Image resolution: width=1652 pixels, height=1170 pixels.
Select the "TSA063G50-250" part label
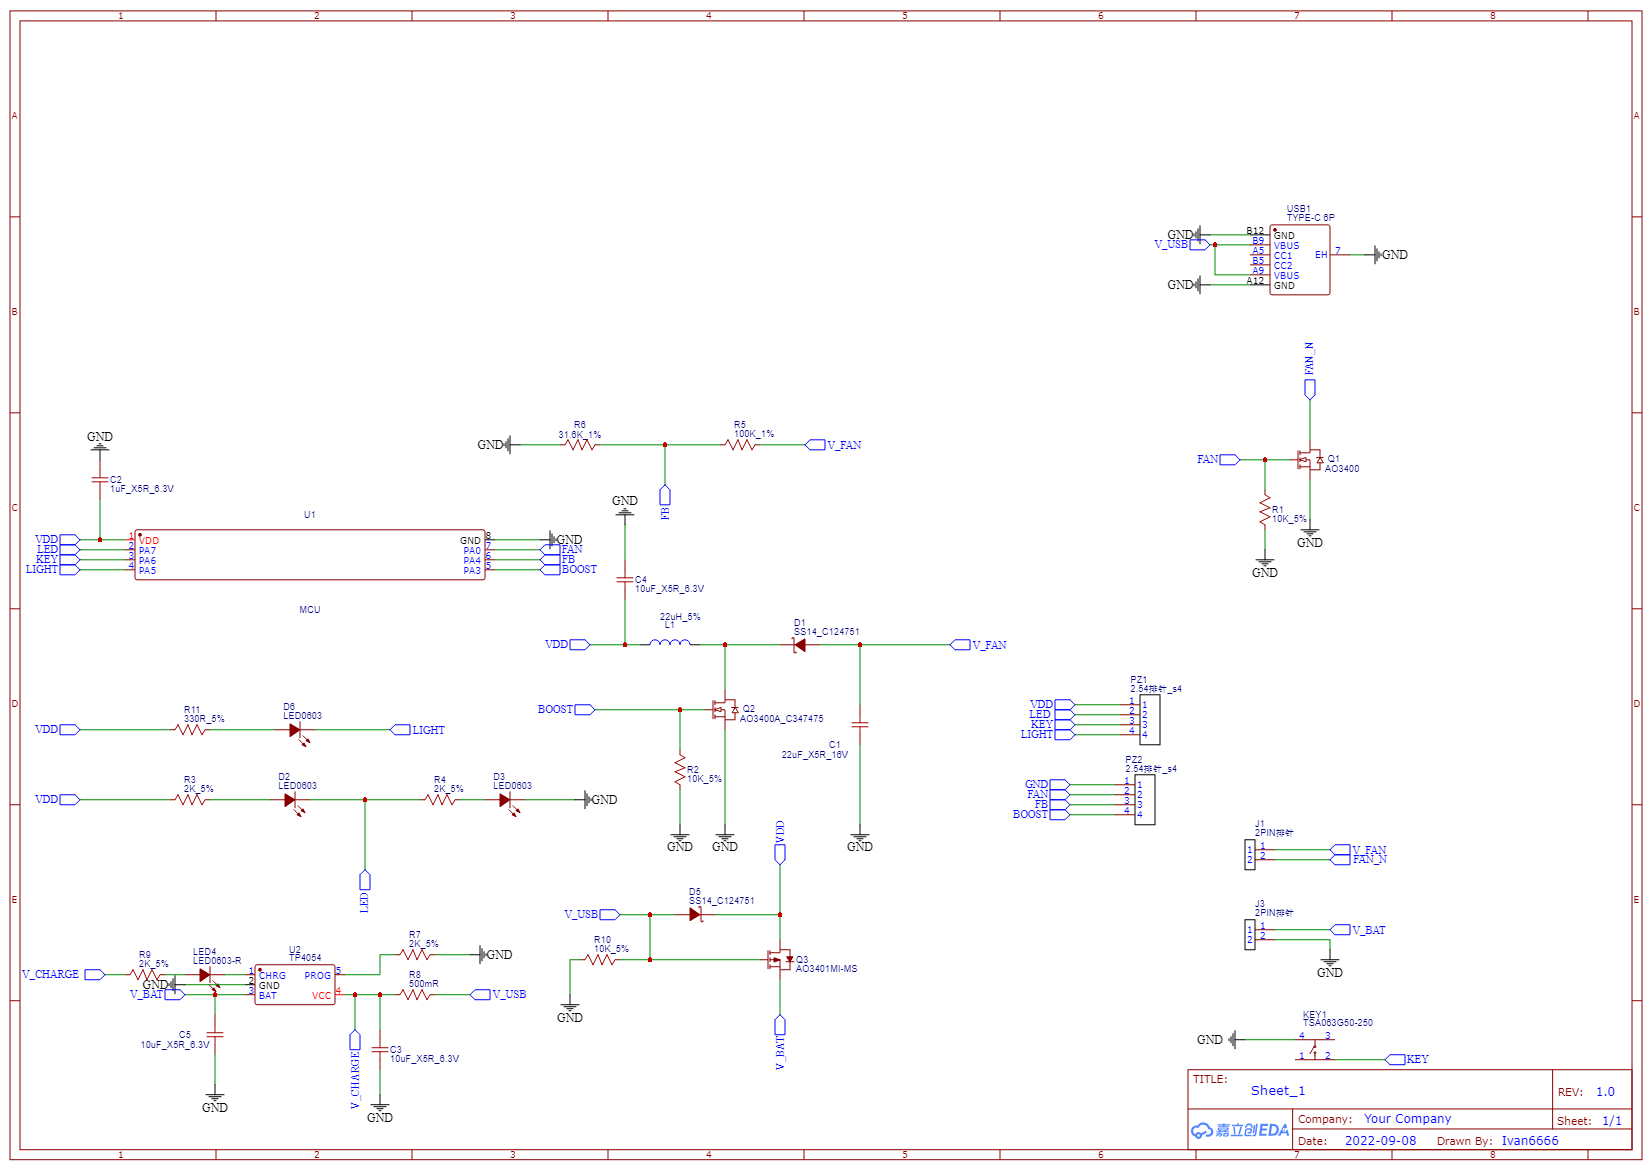[1337, 1023]
